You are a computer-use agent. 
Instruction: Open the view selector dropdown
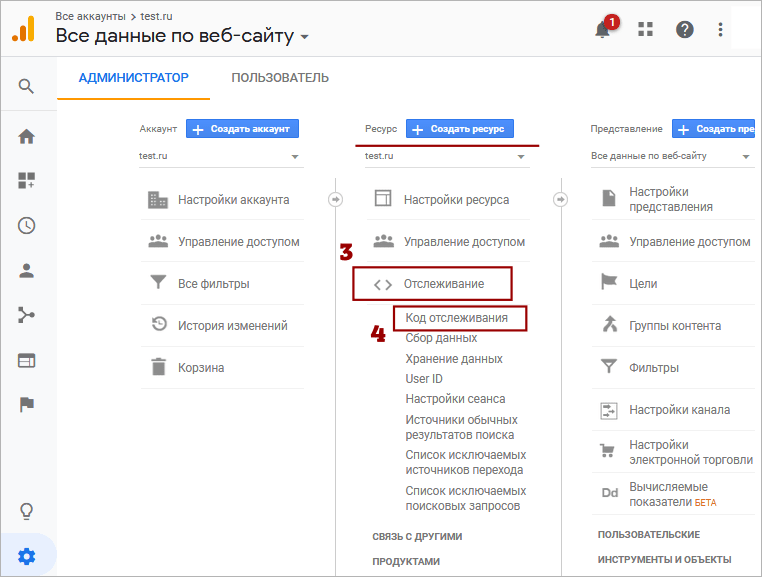(671, 157)
